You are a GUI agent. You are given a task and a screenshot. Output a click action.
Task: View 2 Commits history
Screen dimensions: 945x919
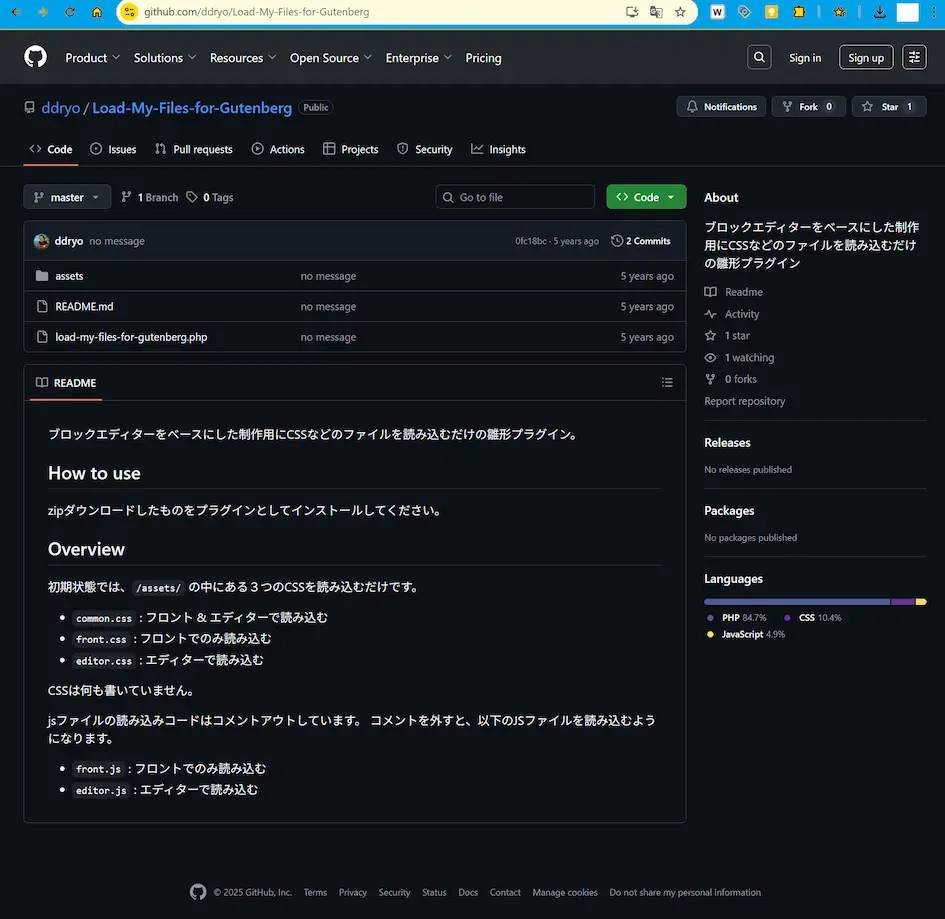pos(641,241)
